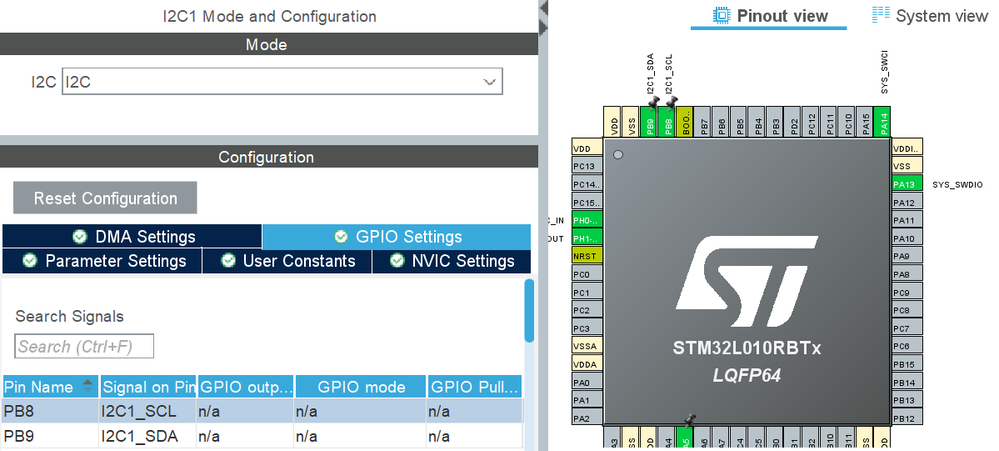The height and width of the screenshot is (451, 999).
Task: Click the Search Signals input field
Action: coord(84,347)
